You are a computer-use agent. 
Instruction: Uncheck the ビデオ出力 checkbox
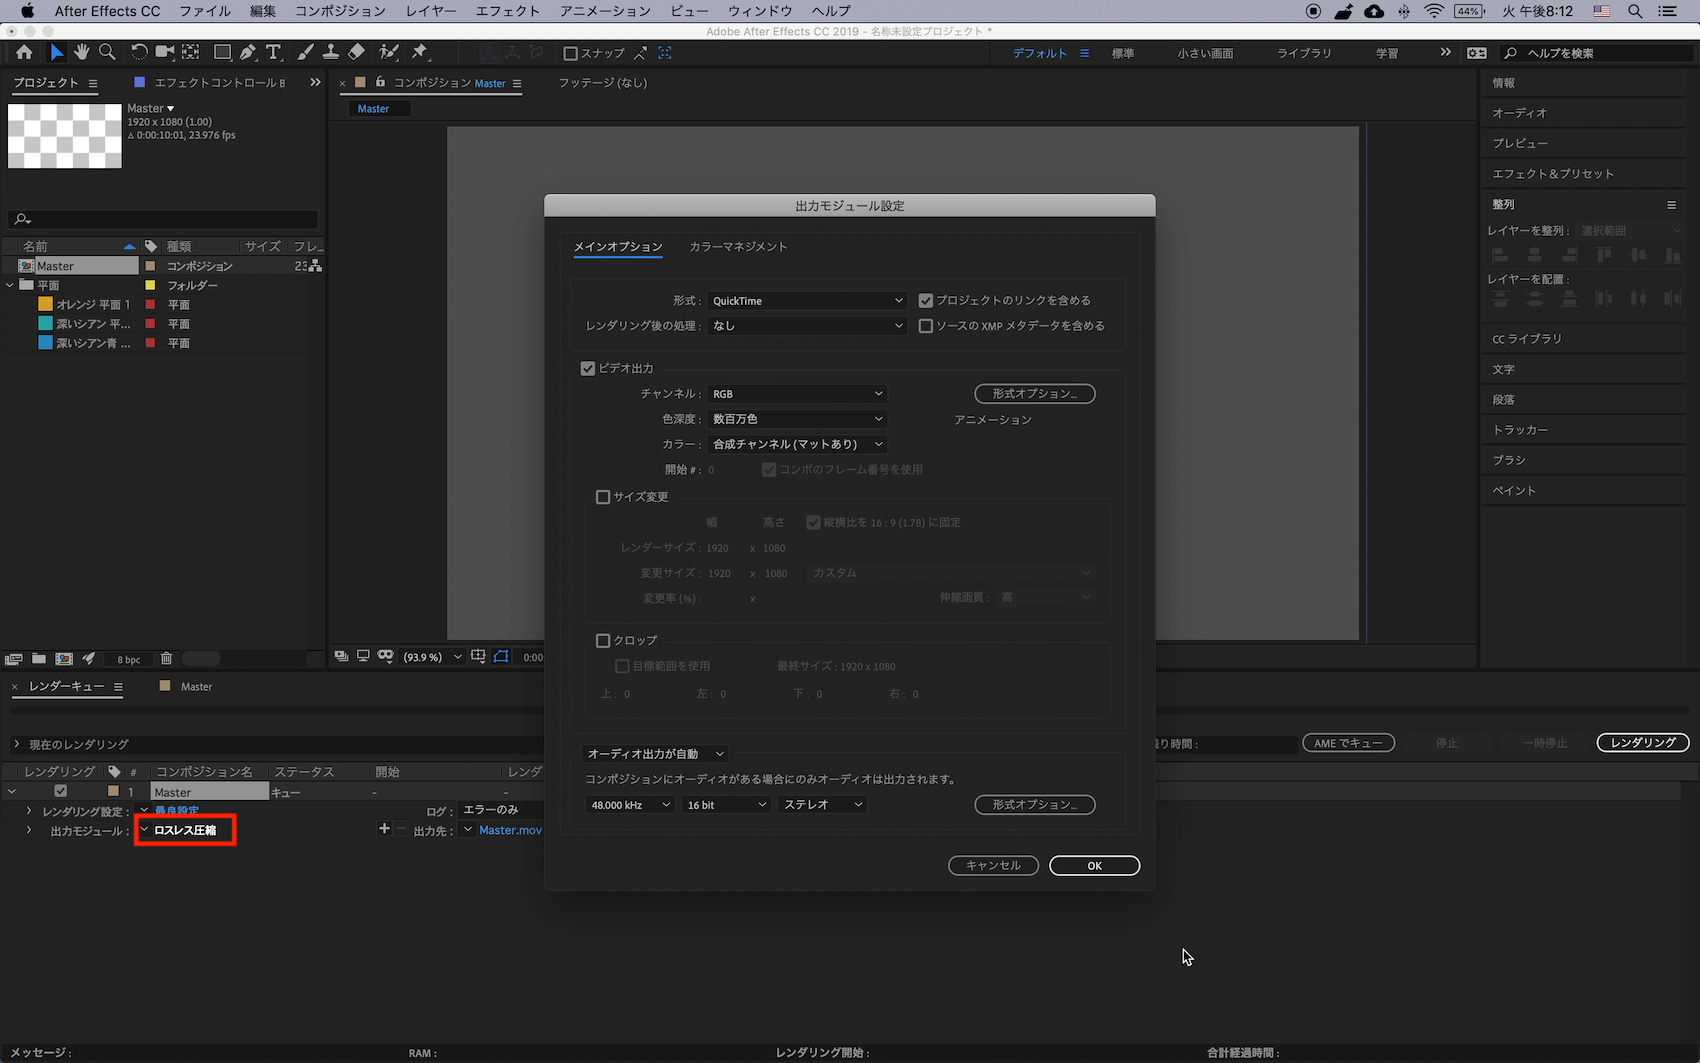pyautogui.click(x=588, y=368)
